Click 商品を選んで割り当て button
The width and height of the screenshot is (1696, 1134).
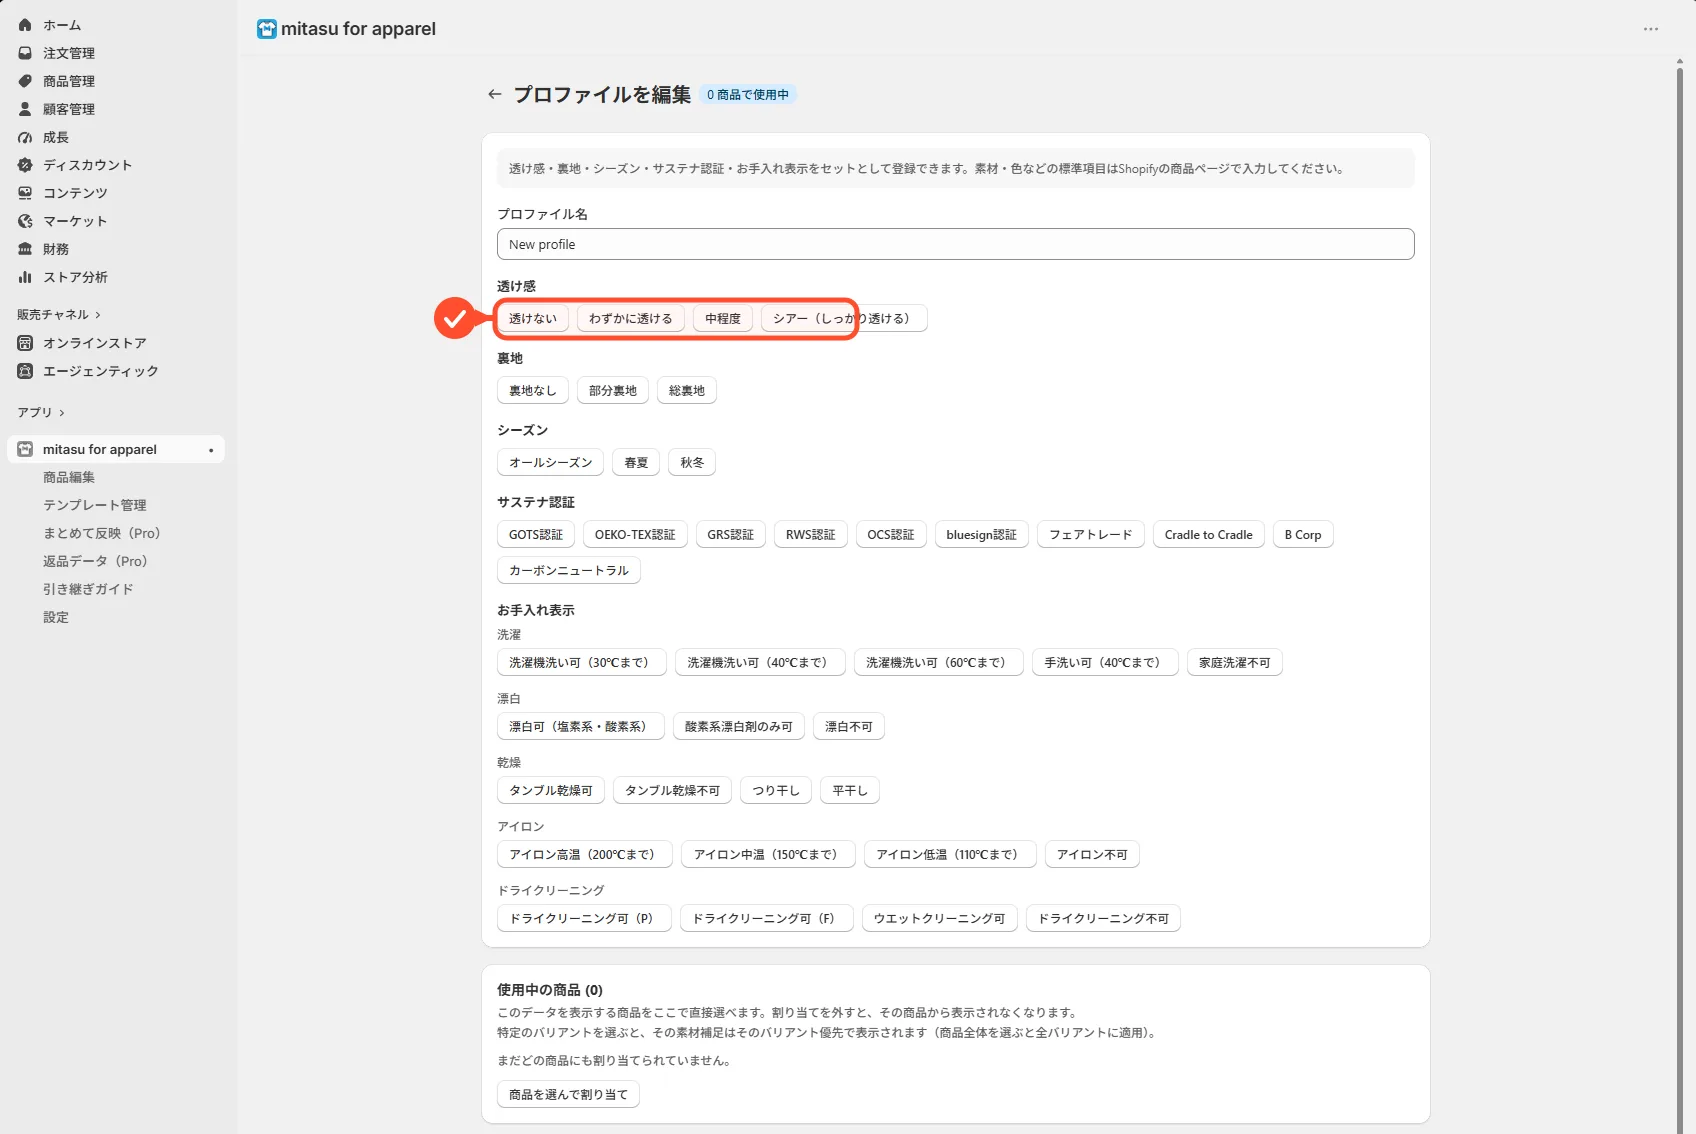coord(568,1095)
